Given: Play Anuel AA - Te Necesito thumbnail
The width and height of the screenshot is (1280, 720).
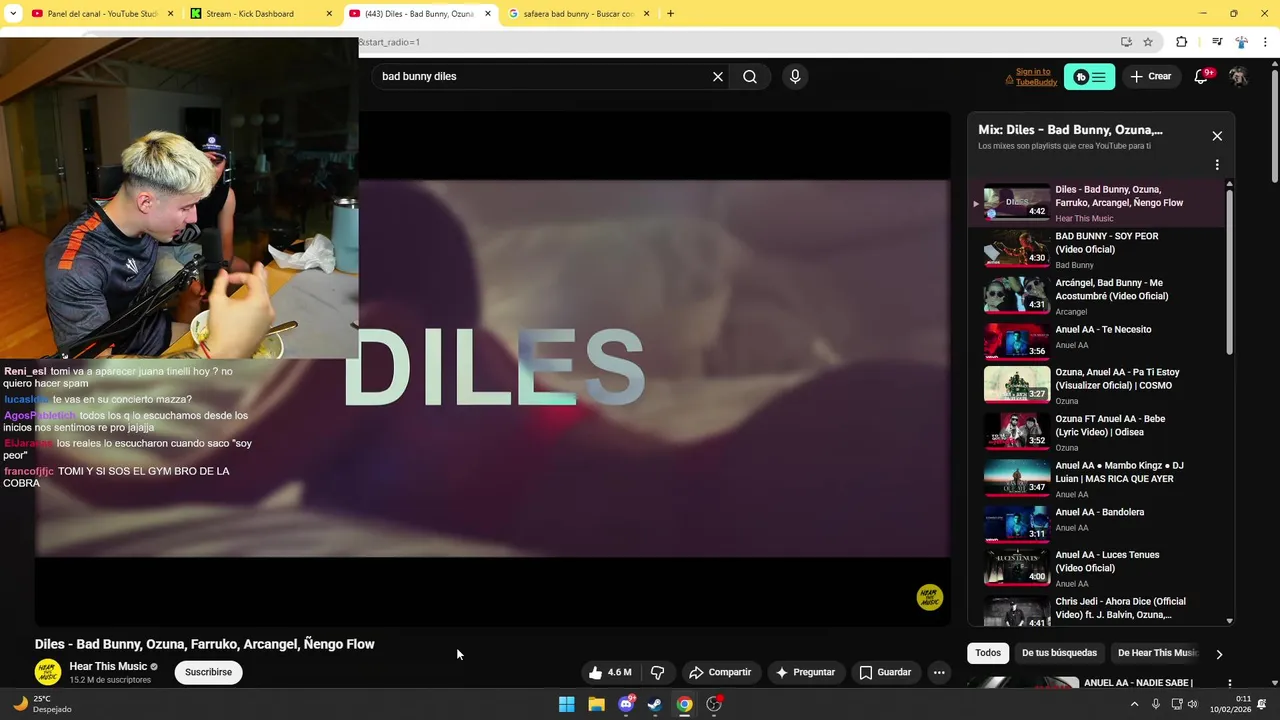Looking at the screenshot, I should (1017, 340).
